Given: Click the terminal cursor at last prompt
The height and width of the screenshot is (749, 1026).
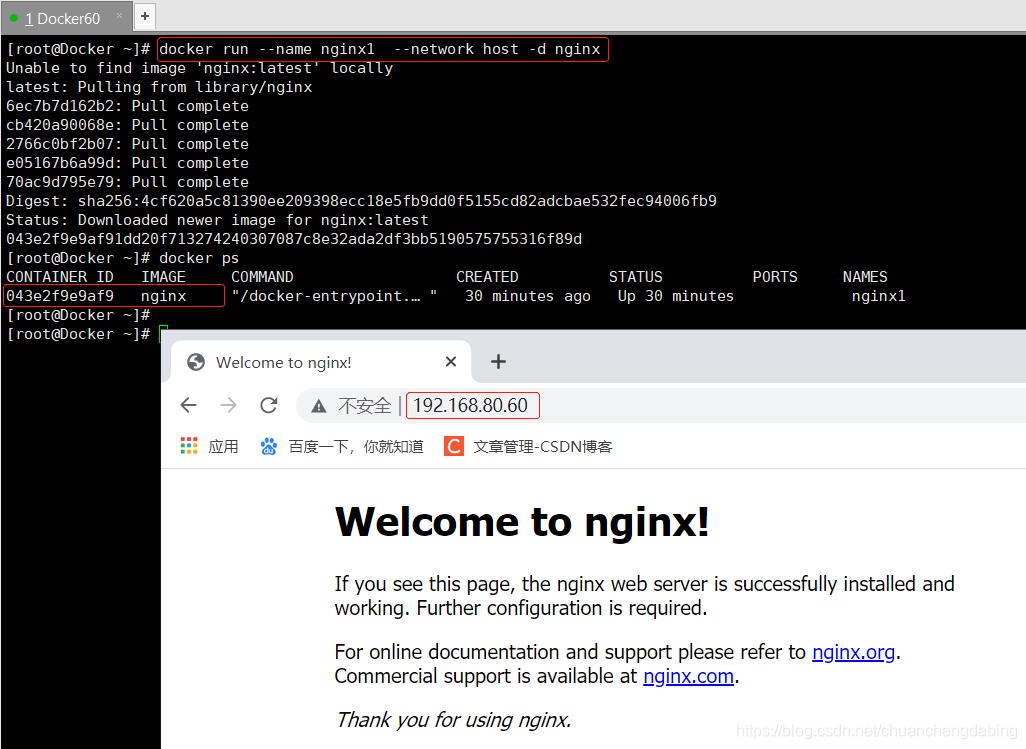Looking at the screenshot, I should (x=164, y=334).
